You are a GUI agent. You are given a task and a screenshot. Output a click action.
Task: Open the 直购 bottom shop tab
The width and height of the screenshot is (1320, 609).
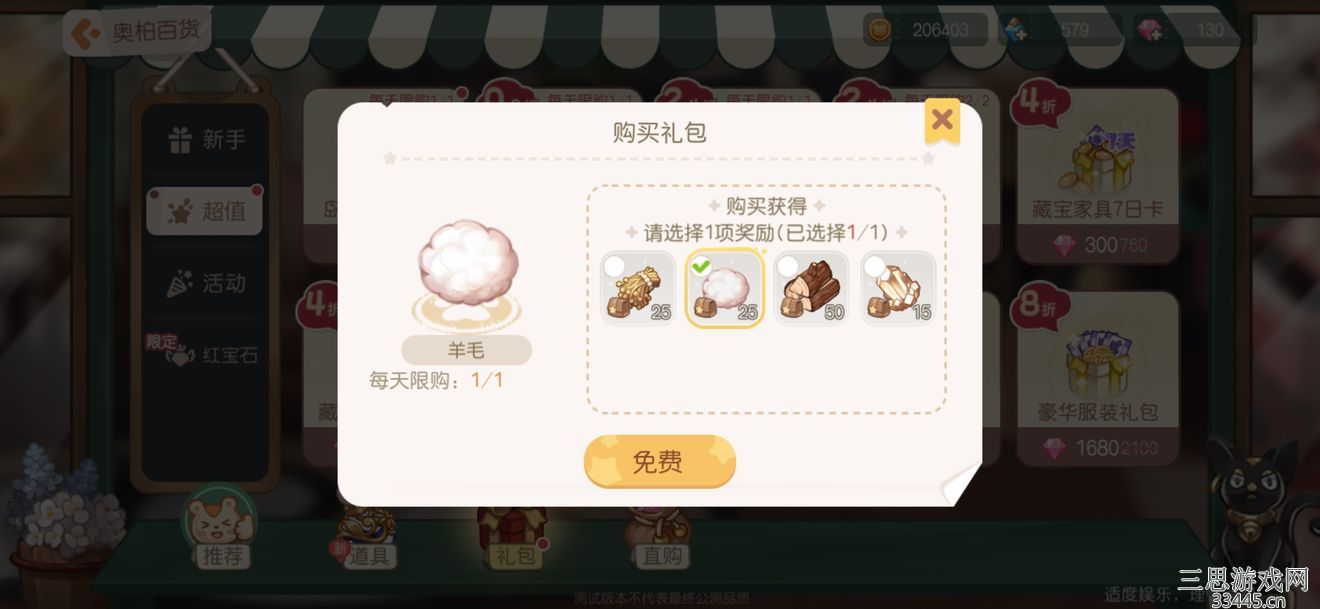click(x=661, y=537)
